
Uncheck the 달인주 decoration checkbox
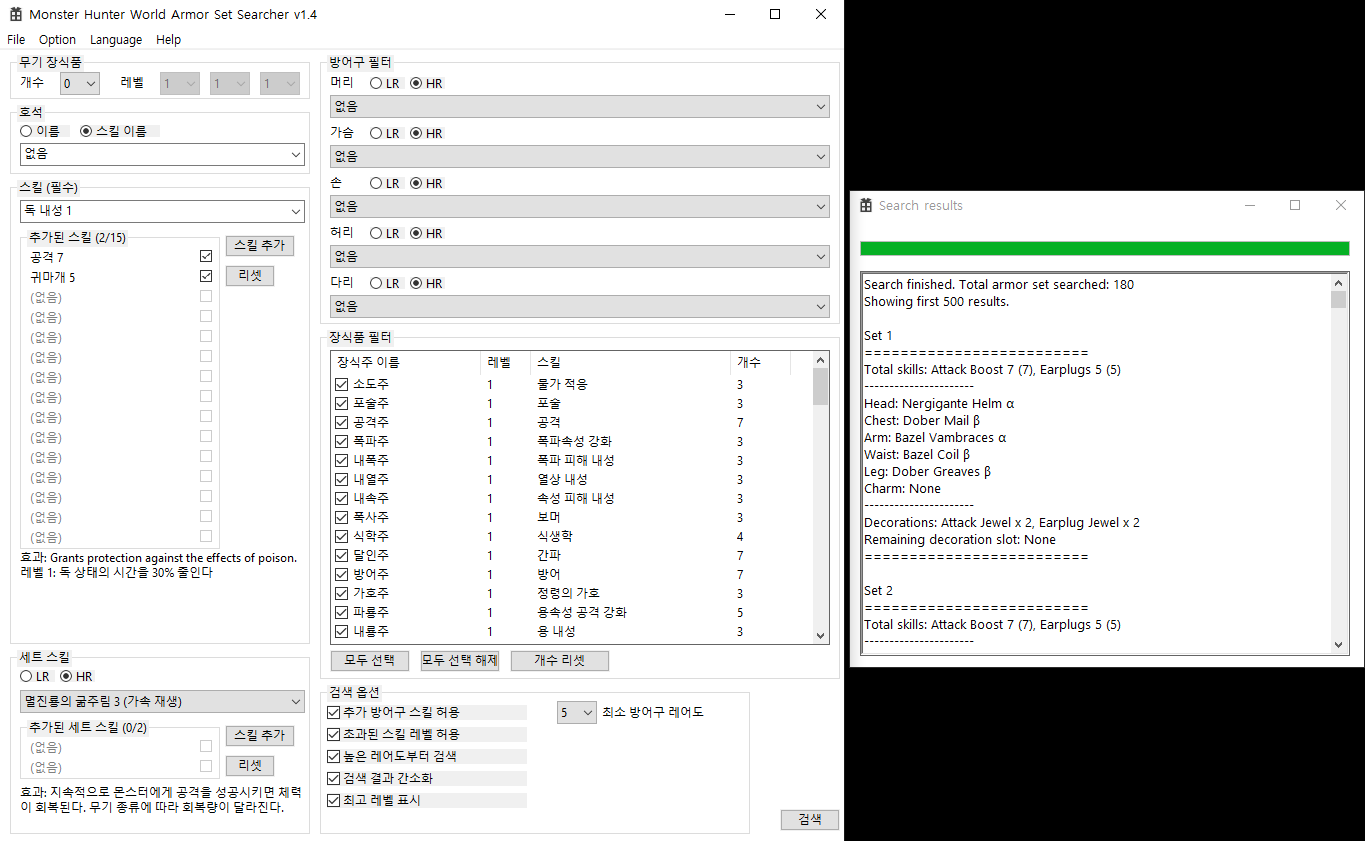tap(341, 555)
